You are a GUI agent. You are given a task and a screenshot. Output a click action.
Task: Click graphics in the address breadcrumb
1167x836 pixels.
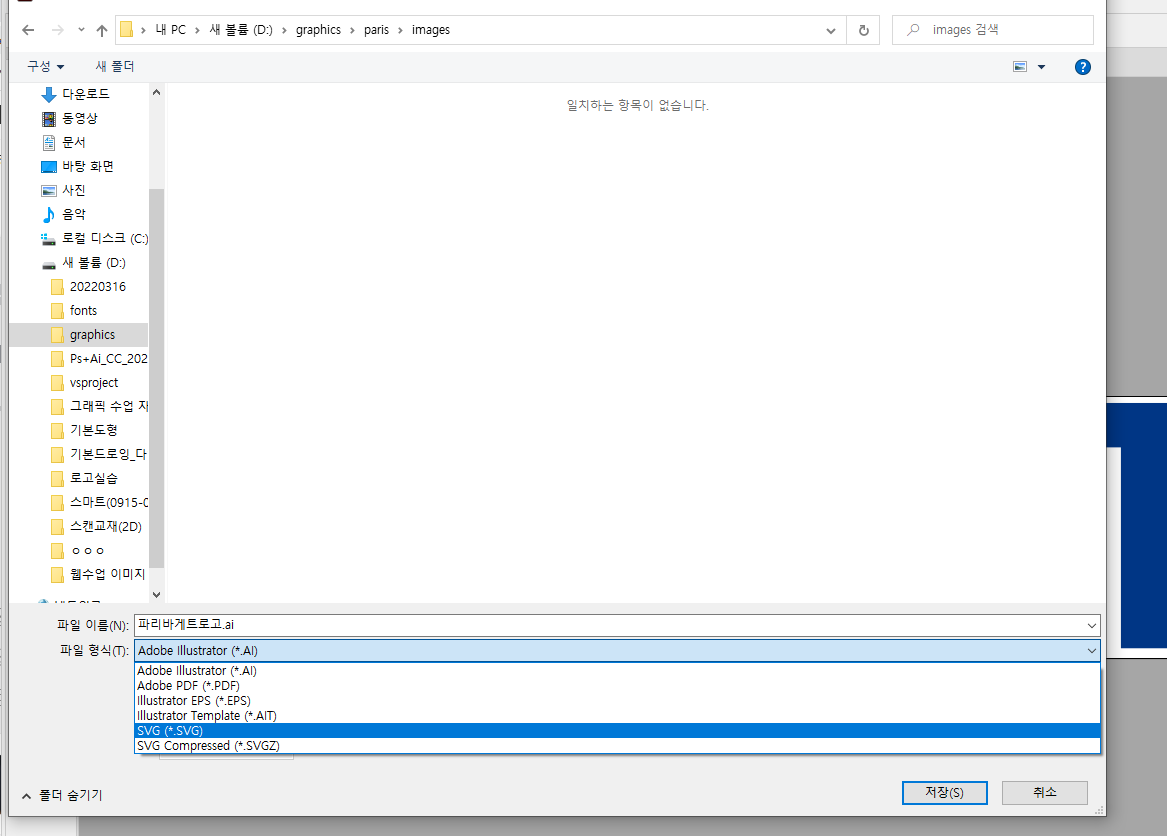click(x=318, y=30)
